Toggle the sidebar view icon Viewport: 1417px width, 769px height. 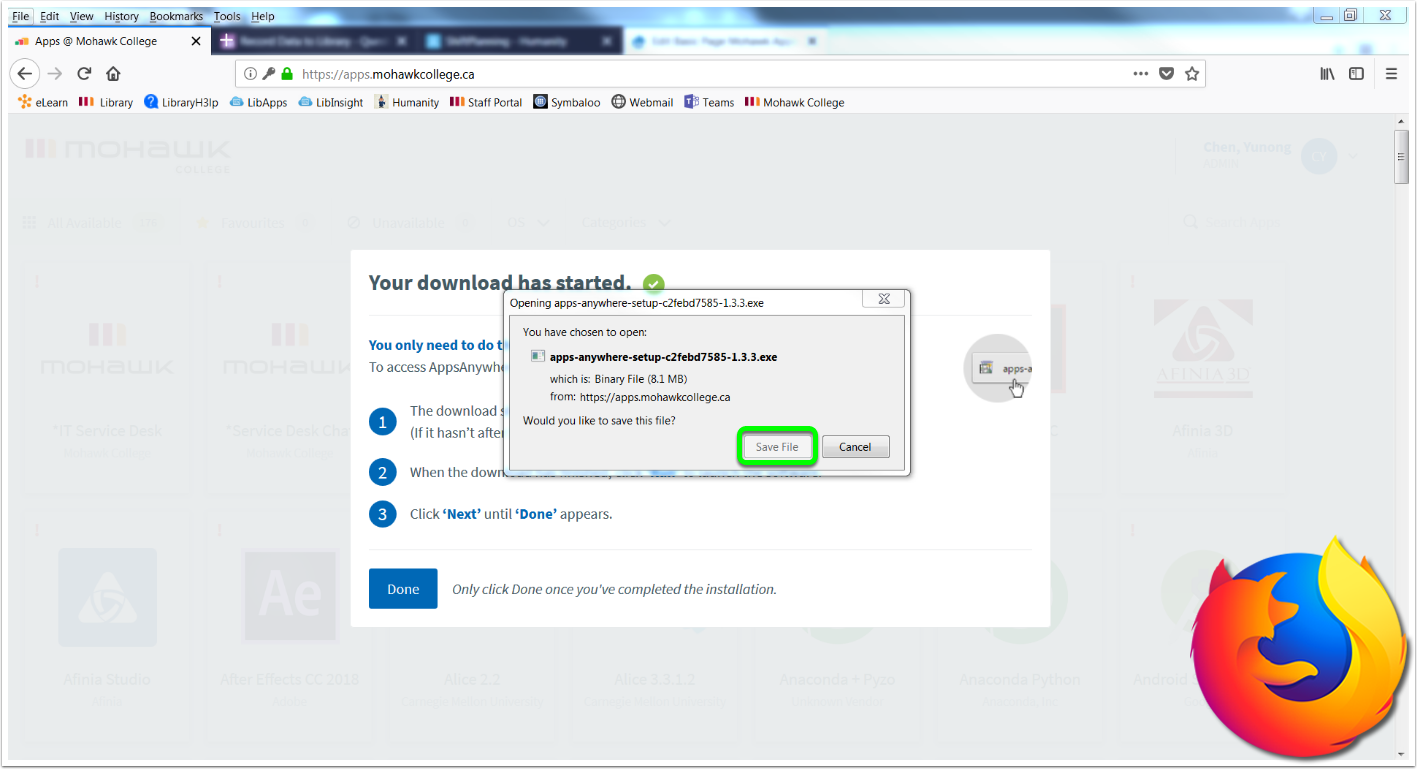[x=1356, y=73]
